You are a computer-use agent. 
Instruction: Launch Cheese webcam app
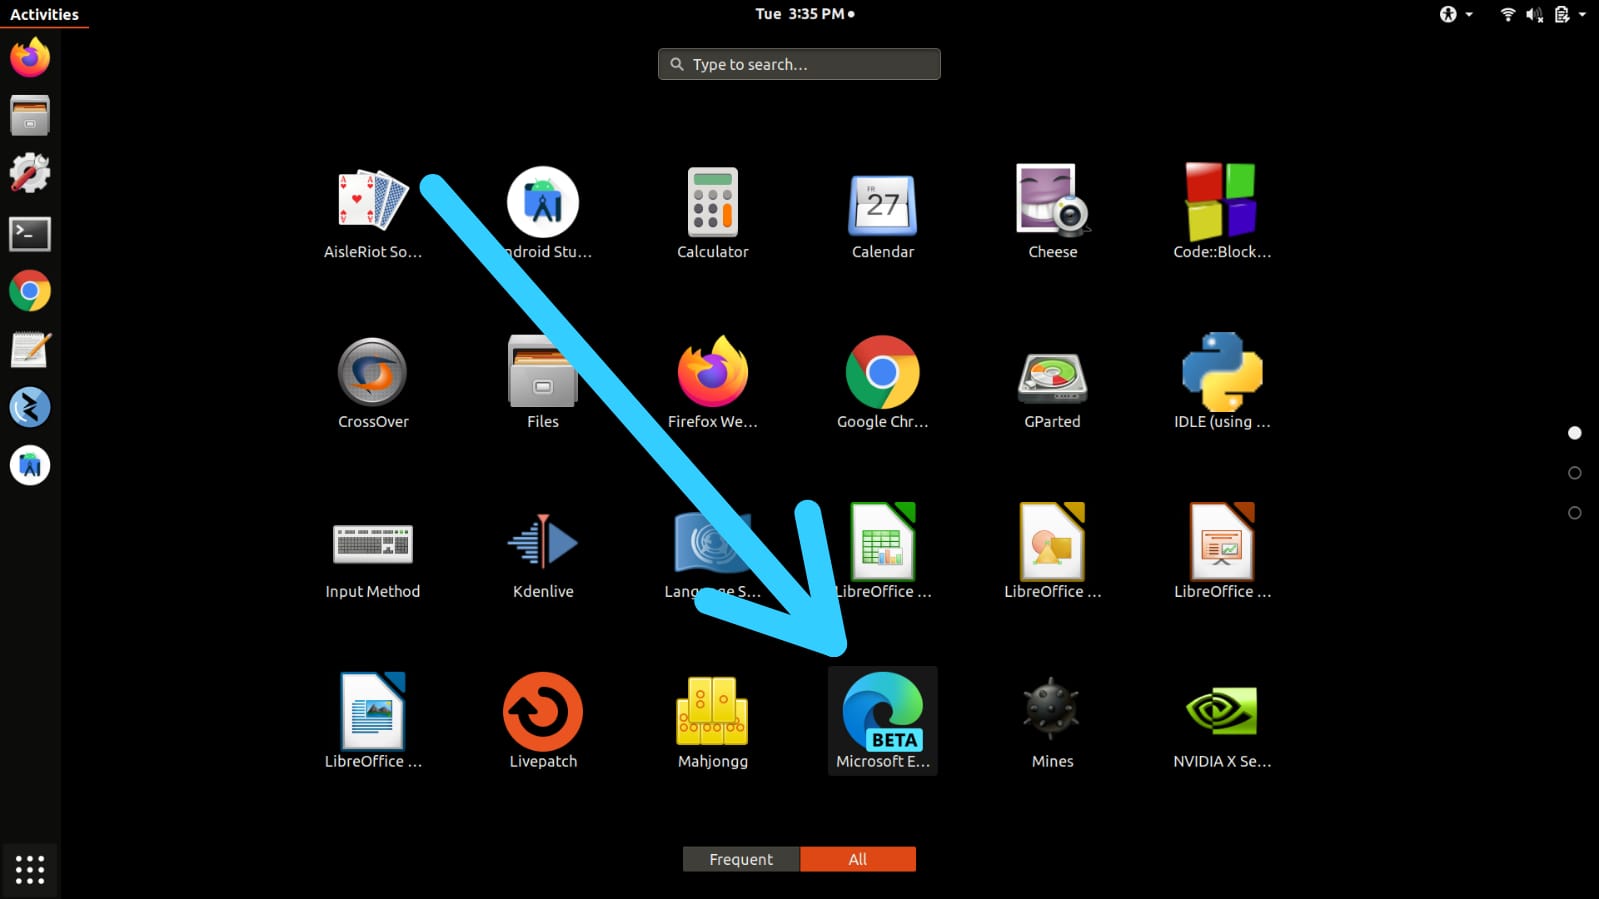point(1053,211)
